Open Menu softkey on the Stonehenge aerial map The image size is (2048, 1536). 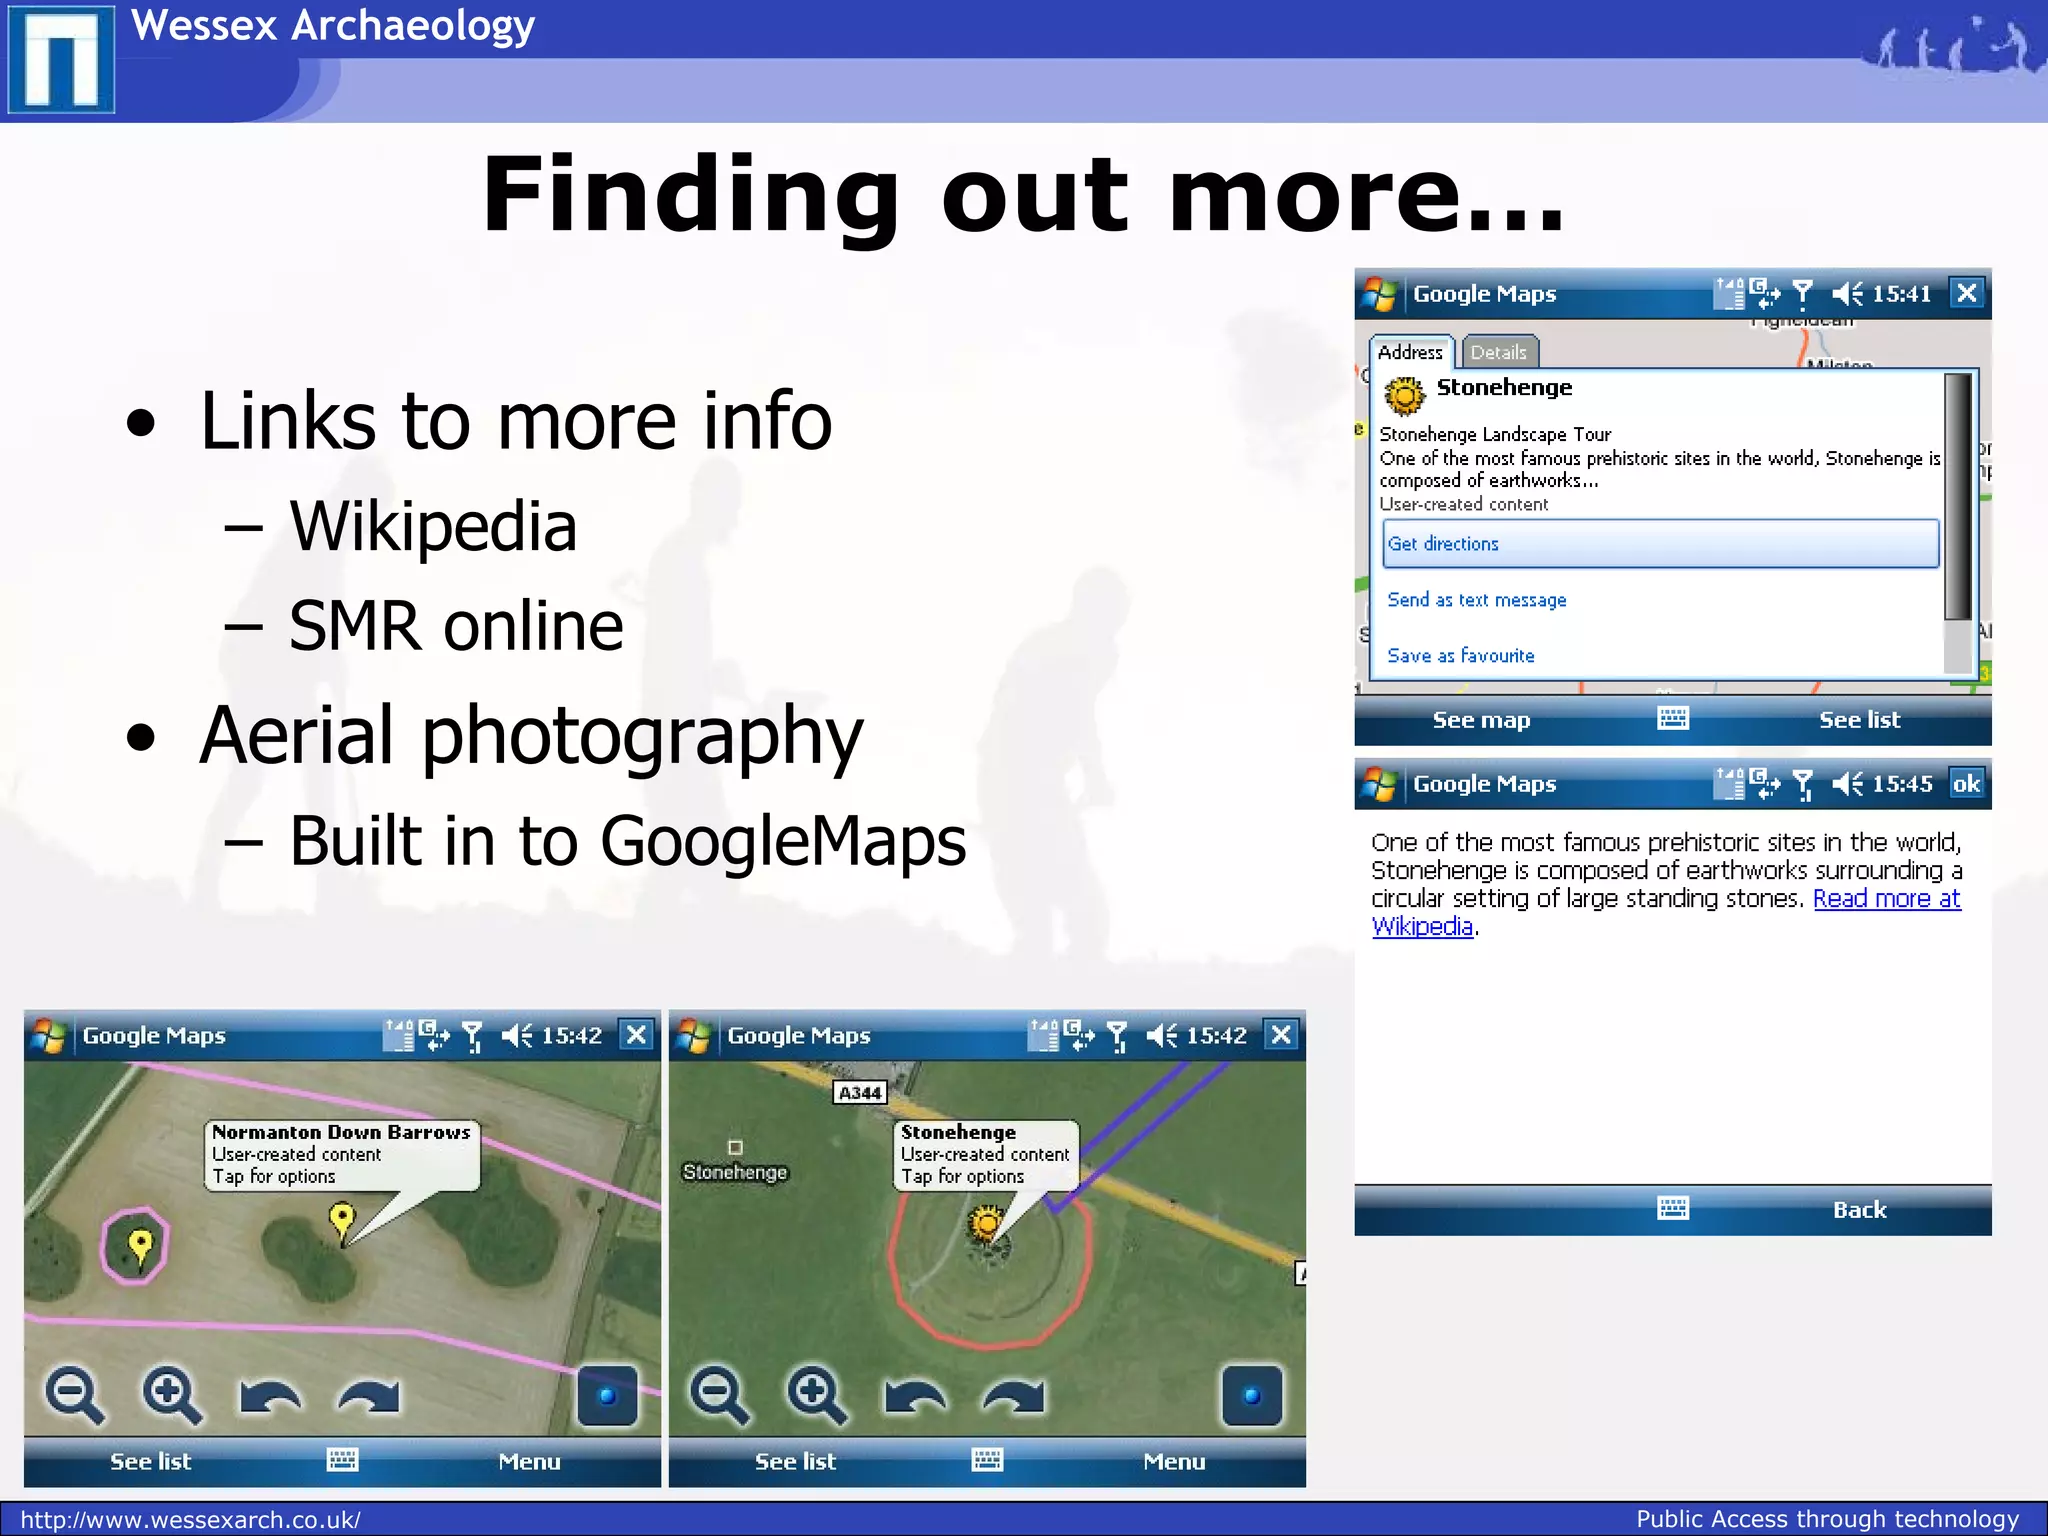click(x=1173, y=1462)
